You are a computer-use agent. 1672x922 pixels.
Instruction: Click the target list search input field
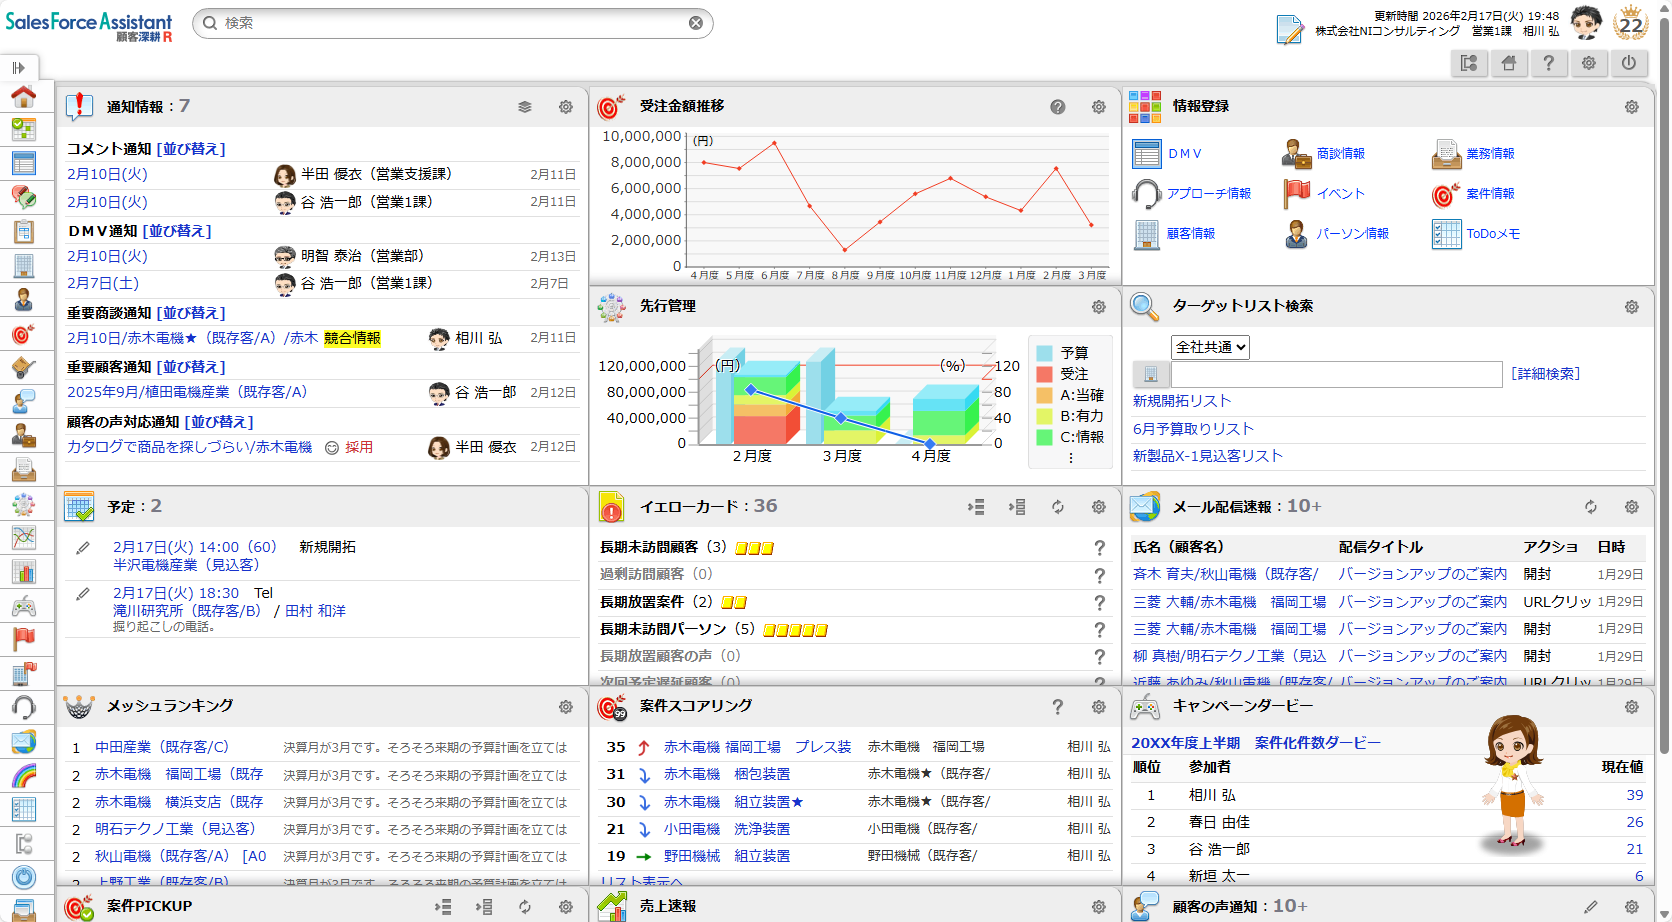click(x=1336, y=374)
